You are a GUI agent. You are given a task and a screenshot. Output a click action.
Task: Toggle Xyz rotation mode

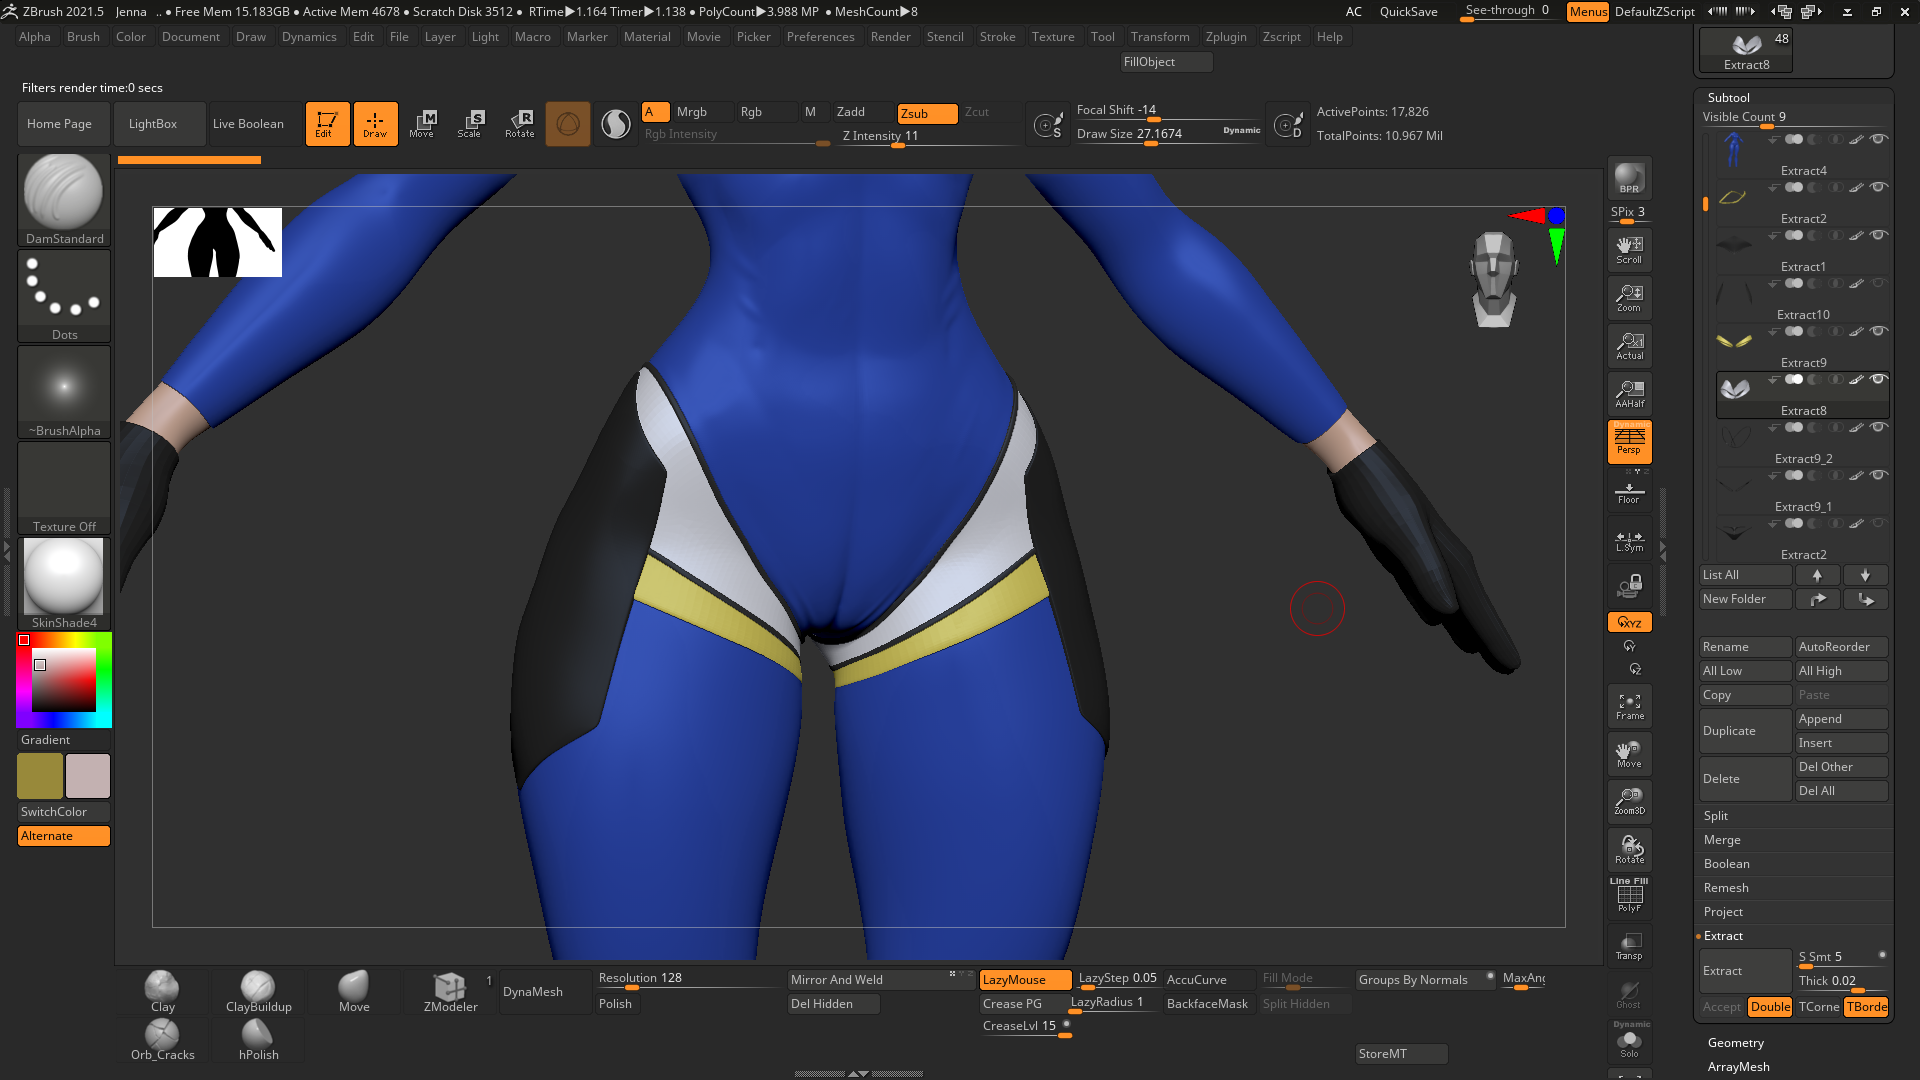tap(1629, 622)
